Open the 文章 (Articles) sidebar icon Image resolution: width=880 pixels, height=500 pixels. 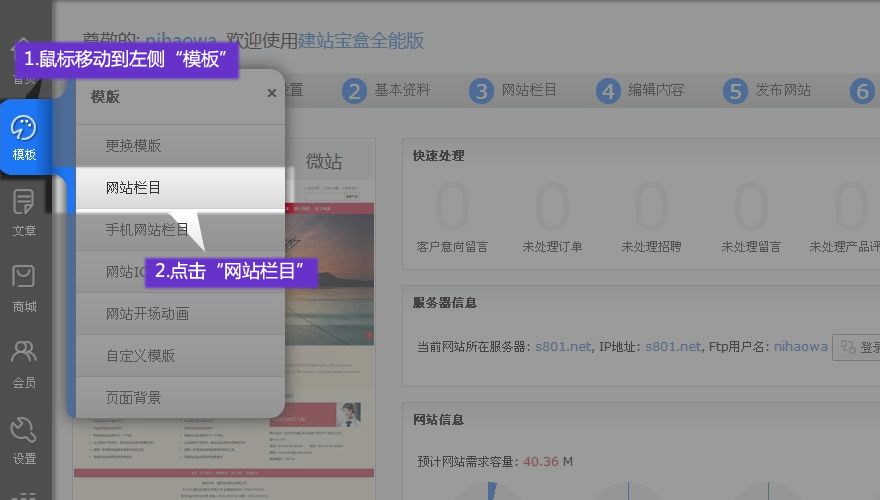pyautogui.click(x=24, y=213)
